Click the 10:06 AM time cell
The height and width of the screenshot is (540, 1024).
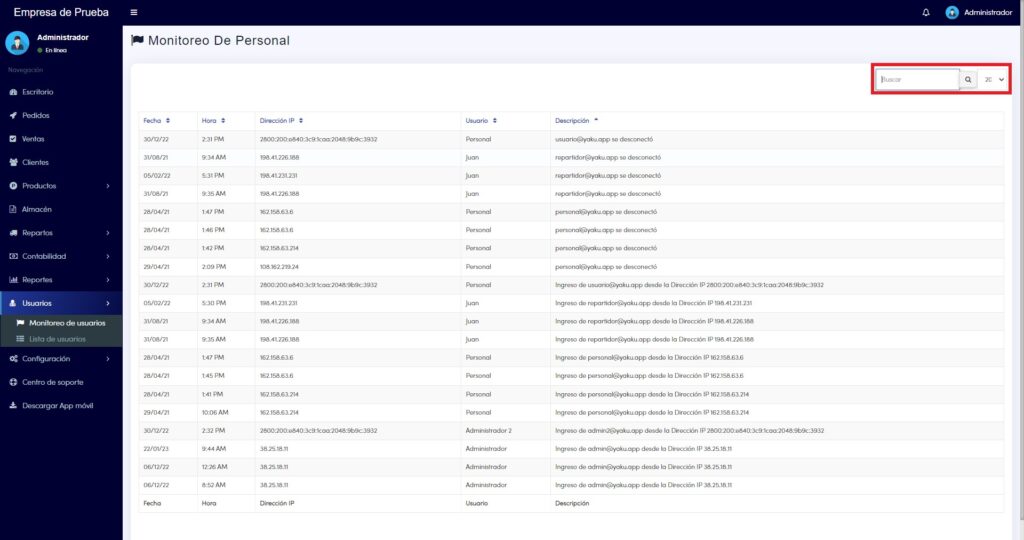click(x=215, y=413)
